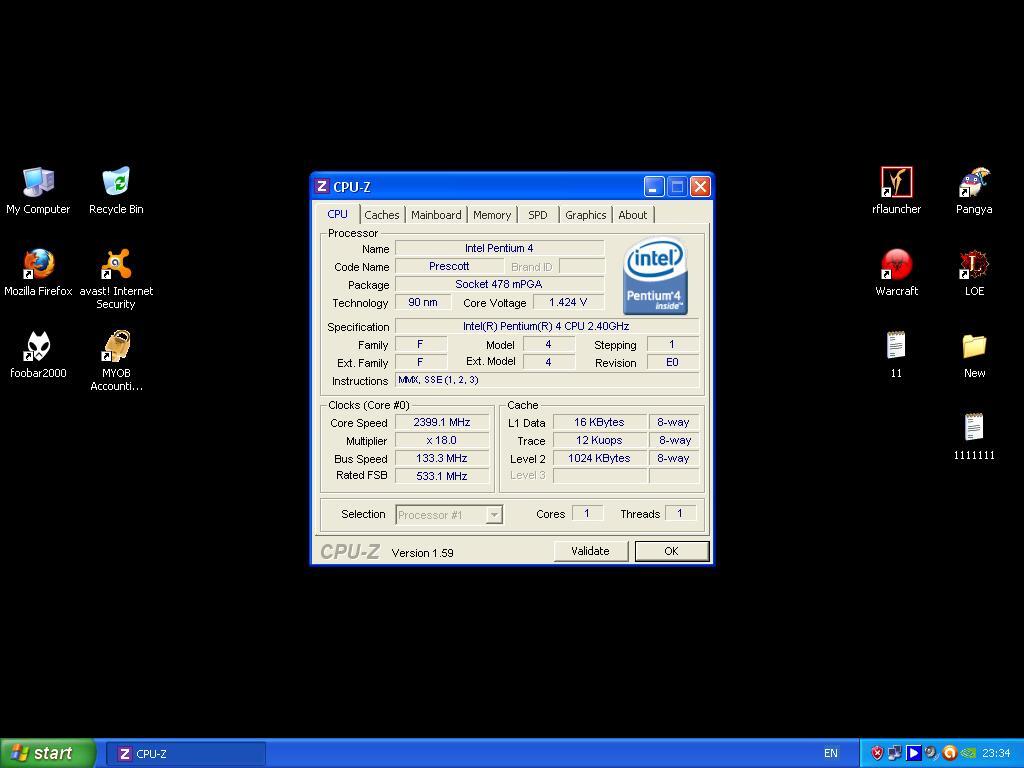This screenshot has height=768, width=1024.
Task: Switch to the Mainboard tab
Action: pos(436,215)
